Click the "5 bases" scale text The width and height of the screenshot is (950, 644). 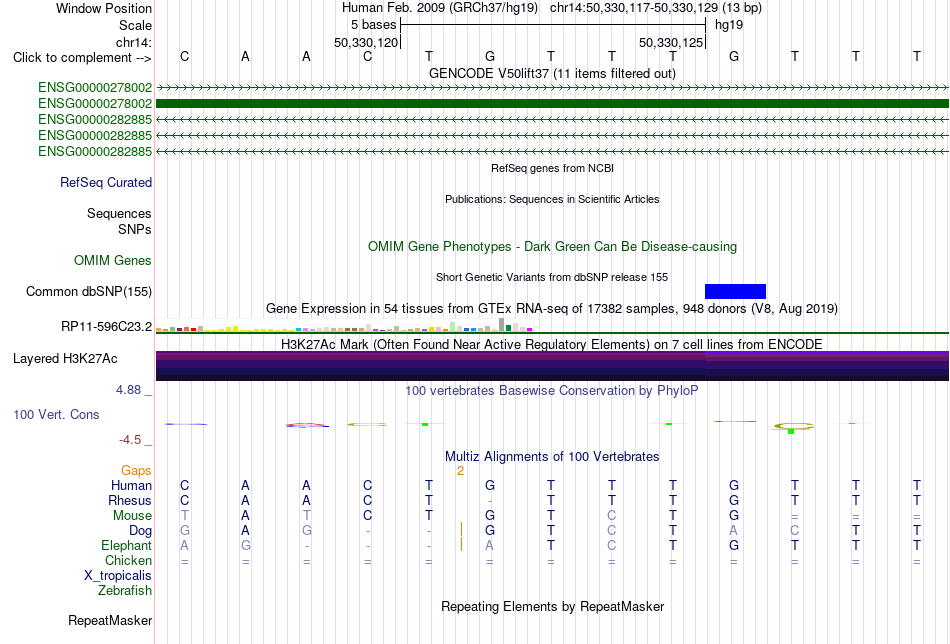(373, 25)
